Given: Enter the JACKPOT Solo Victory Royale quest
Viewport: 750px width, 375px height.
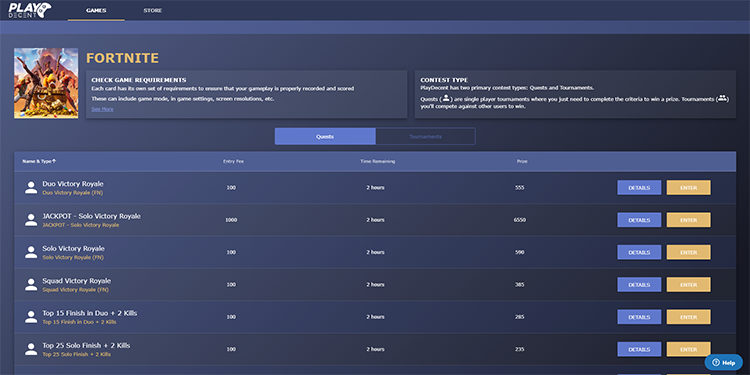Looking at the screenshot, I should click(x=688, y=220).
